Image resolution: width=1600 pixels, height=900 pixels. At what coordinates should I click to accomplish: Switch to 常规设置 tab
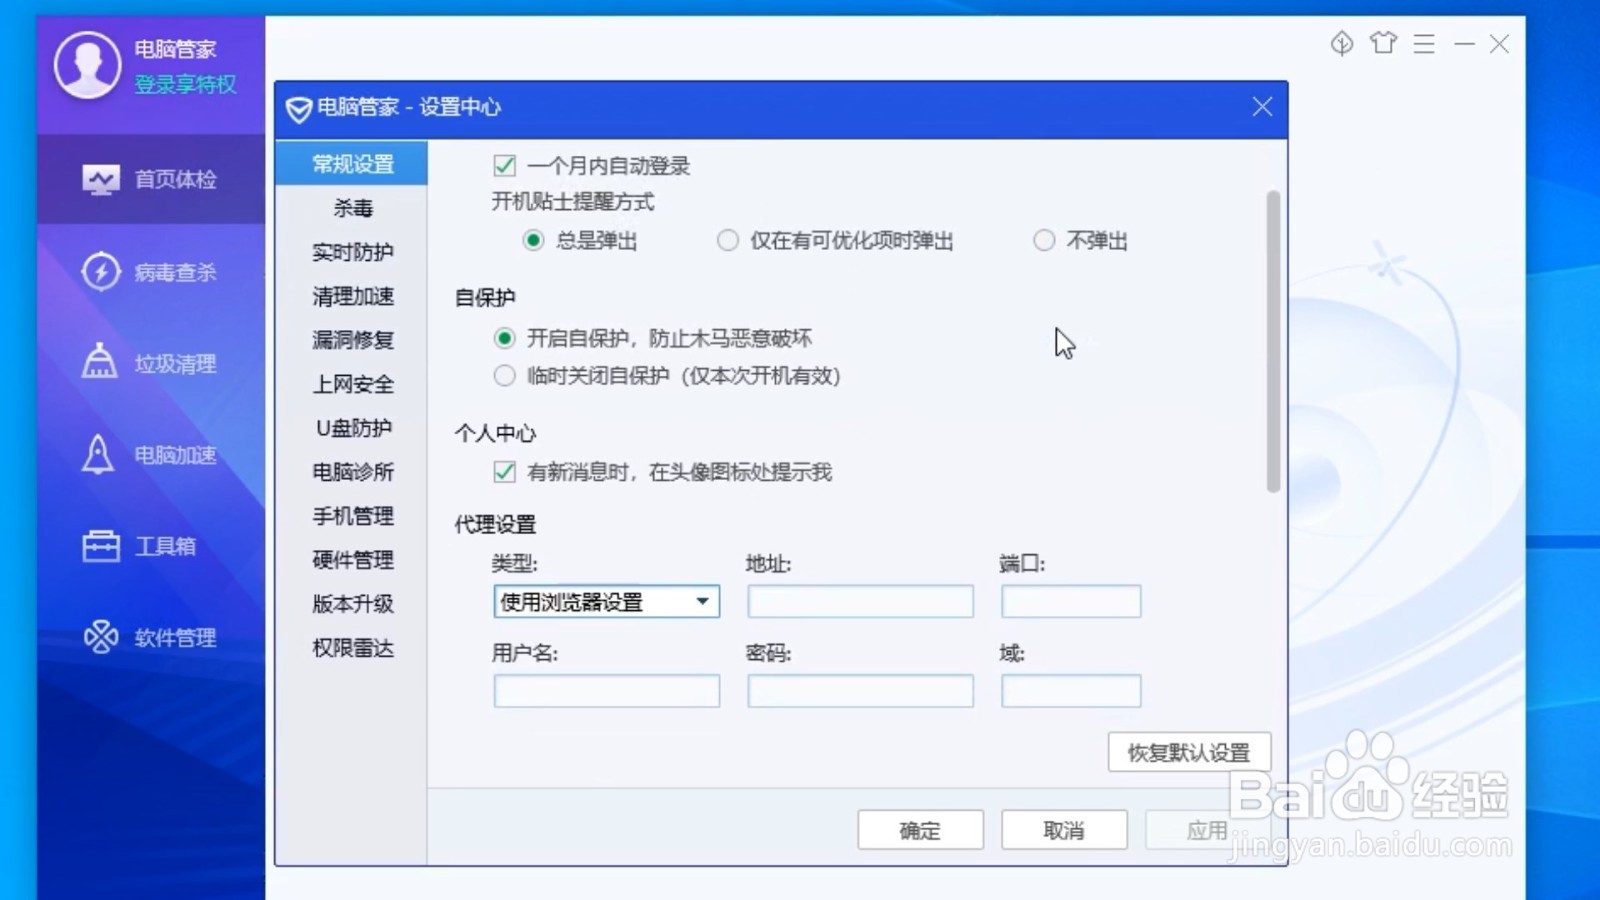click(x=352, y=164)
